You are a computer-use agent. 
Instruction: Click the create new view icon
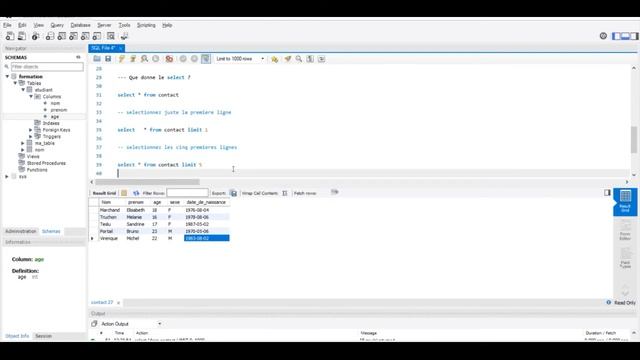click(73, 36)
